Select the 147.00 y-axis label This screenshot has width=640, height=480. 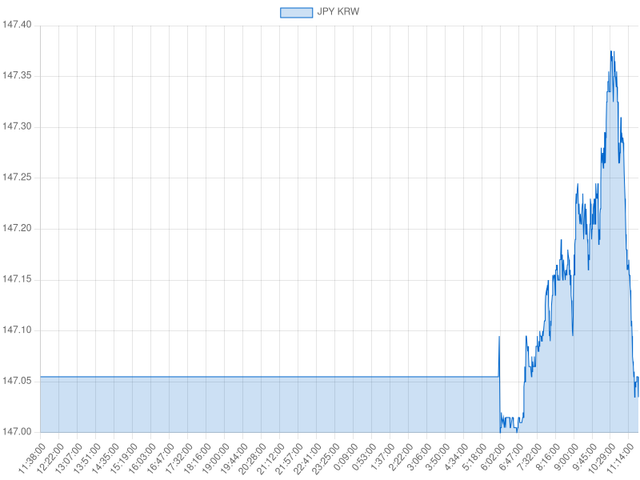tap(17, 432)
